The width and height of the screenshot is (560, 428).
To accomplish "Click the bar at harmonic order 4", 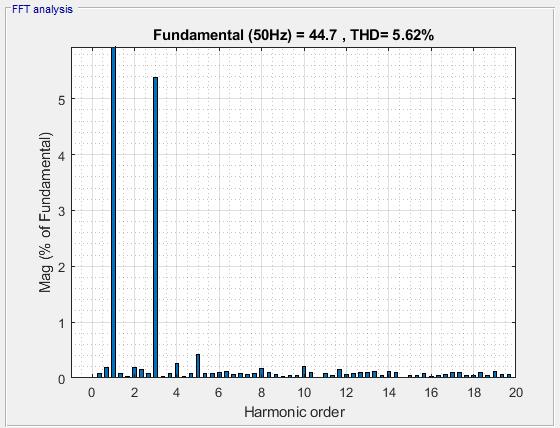I will pos(177,370).
